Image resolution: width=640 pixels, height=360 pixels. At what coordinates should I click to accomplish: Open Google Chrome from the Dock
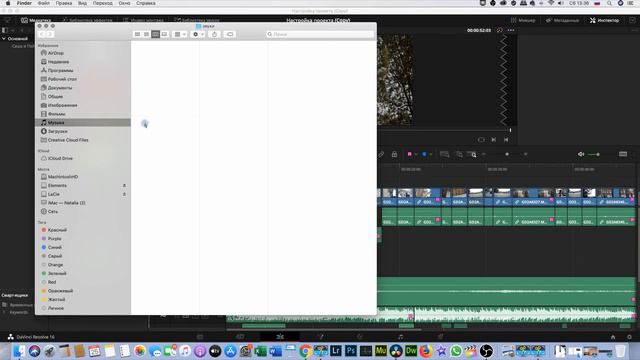click(x=305, y=351)
